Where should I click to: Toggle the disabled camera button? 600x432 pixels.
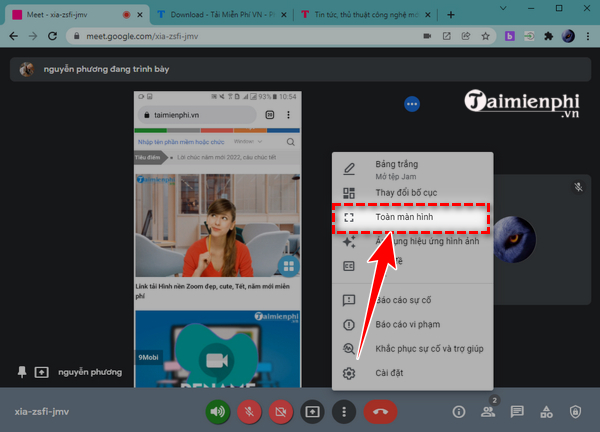(x=281, y=412)
